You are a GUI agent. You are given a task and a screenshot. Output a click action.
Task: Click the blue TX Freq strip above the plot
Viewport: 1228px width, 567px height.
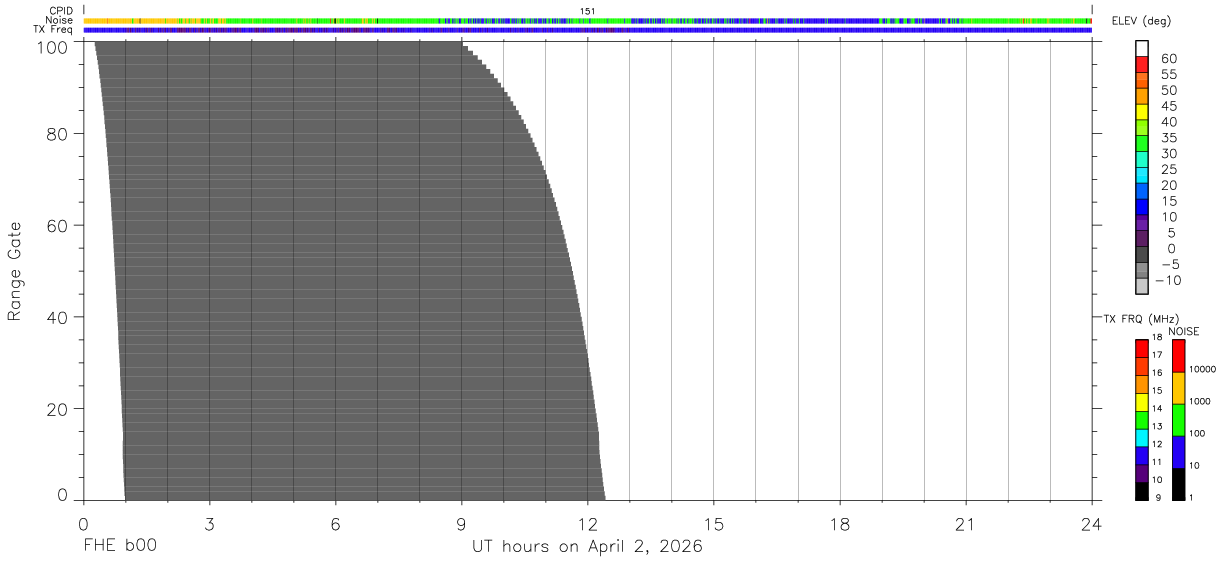588,30
